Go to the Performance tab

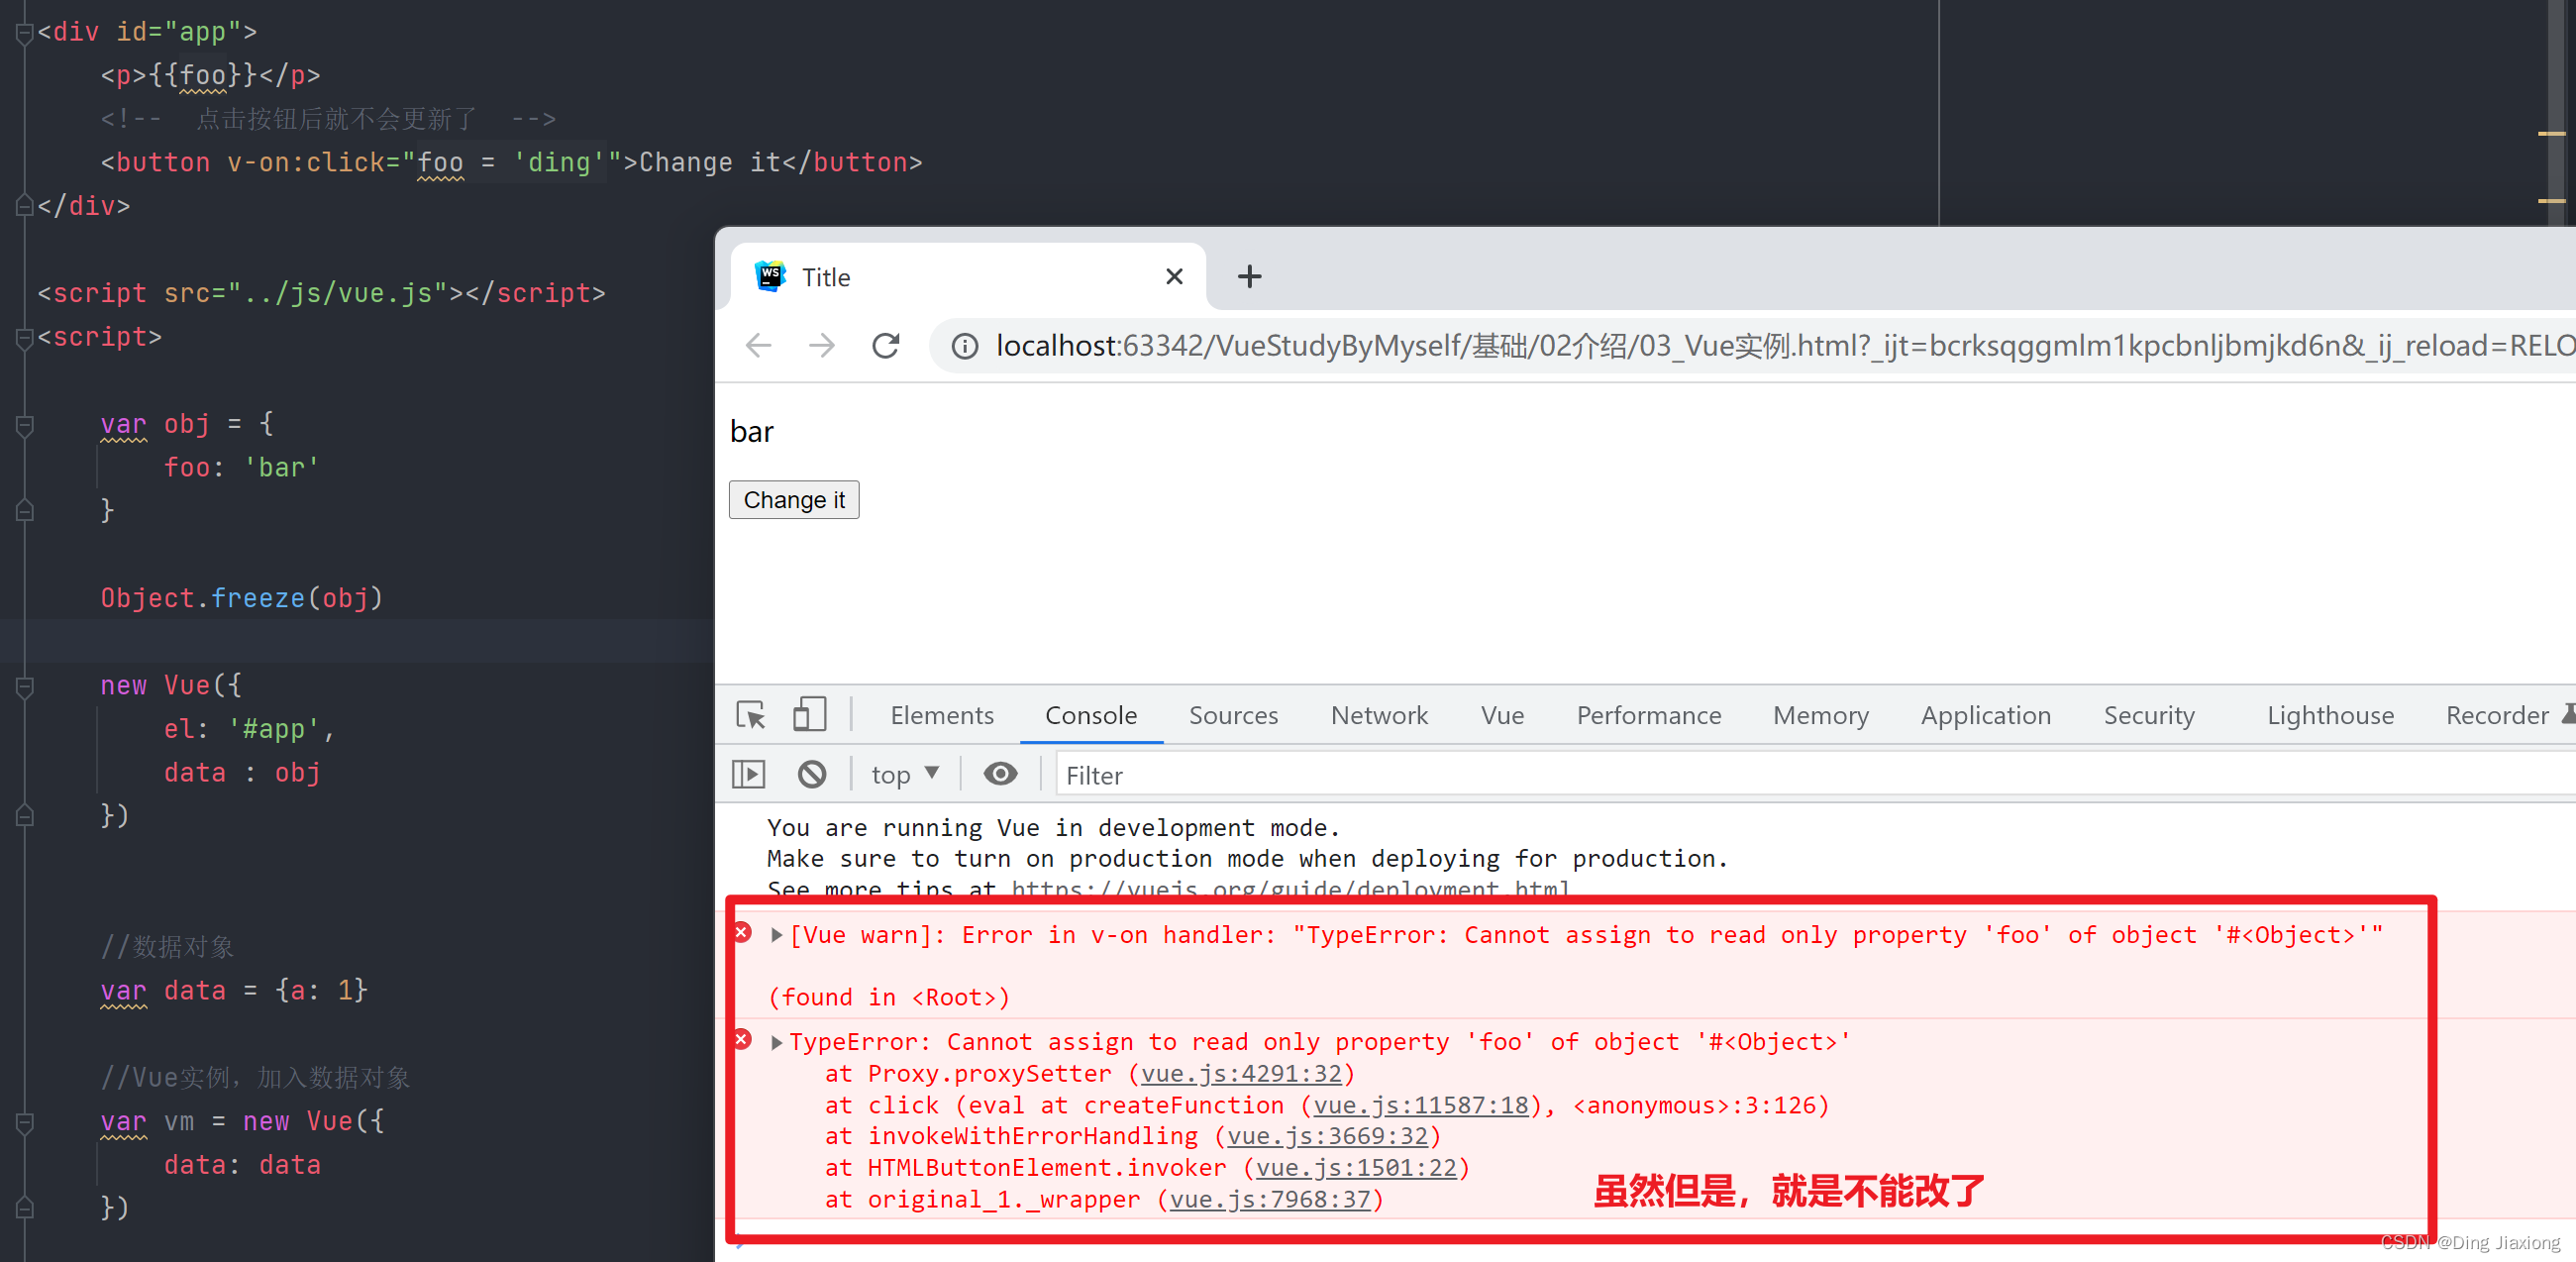(1649, 715)
